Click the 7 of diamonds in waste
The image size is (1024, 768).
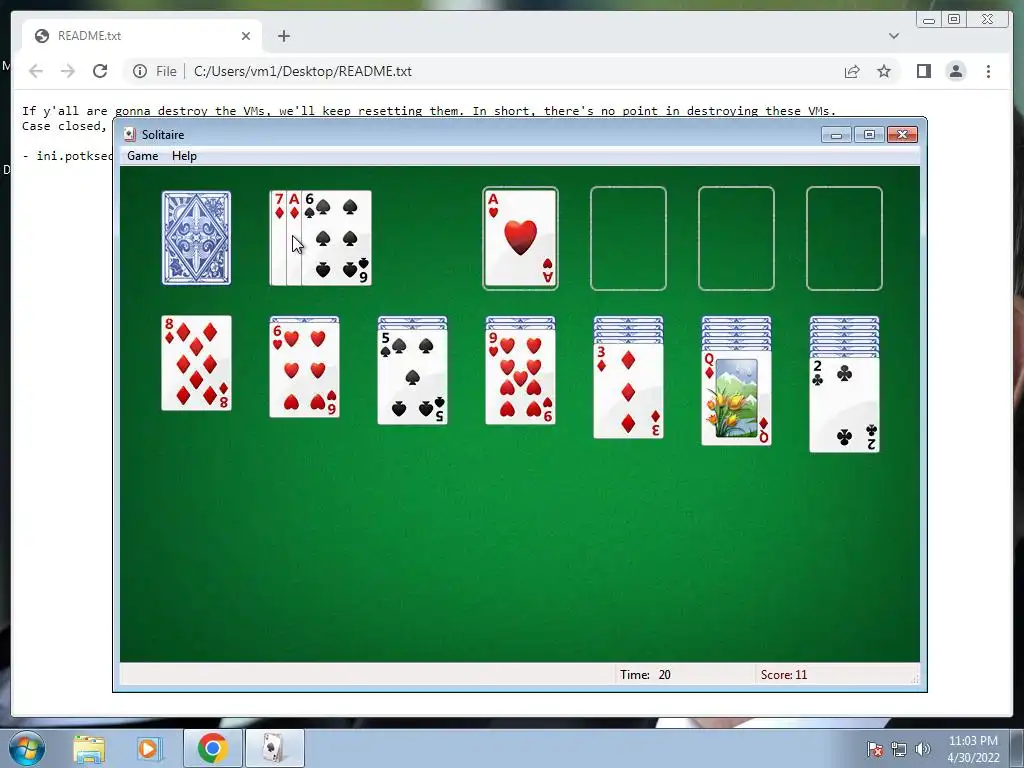[x=278, y=238]
